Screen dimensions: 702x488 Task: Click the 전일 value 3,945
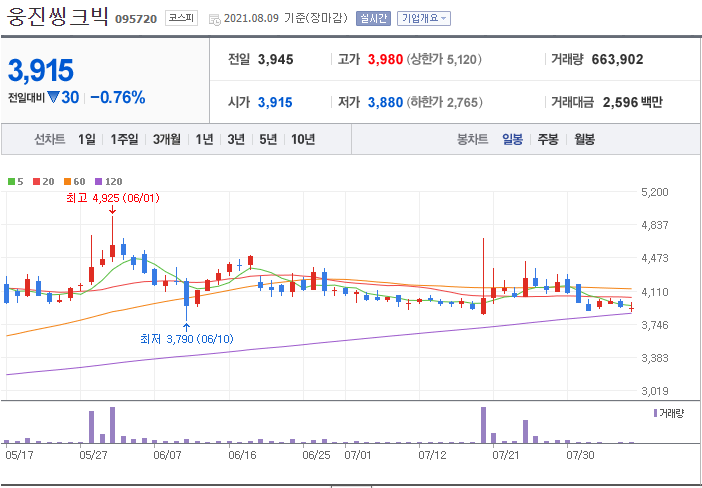[275, 59]
